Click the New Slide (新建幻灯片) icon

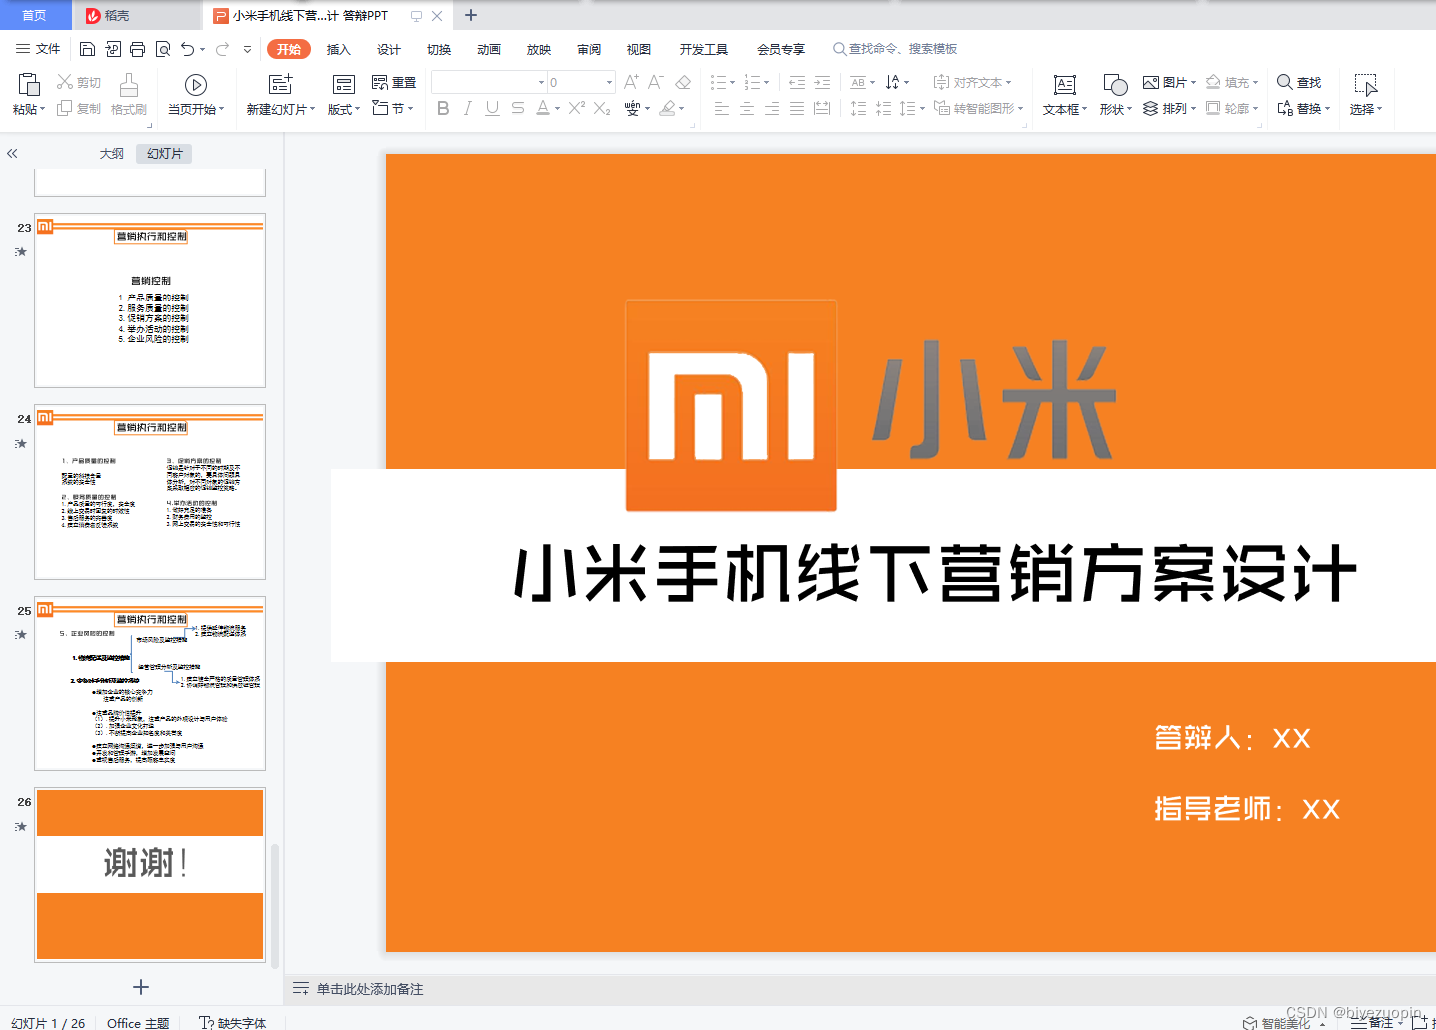point(281,85)
